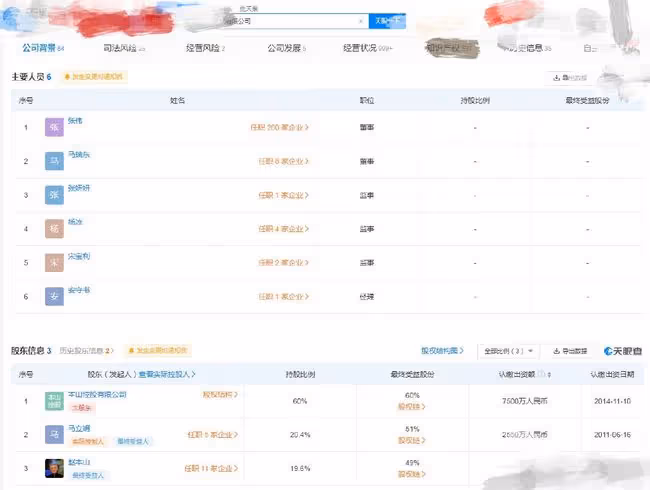Image resolution: width=650 pixels, height=490 pixels.
Task: Click the clear X icon in the search box
Action: pyautogui.click(x=361, y=21)
